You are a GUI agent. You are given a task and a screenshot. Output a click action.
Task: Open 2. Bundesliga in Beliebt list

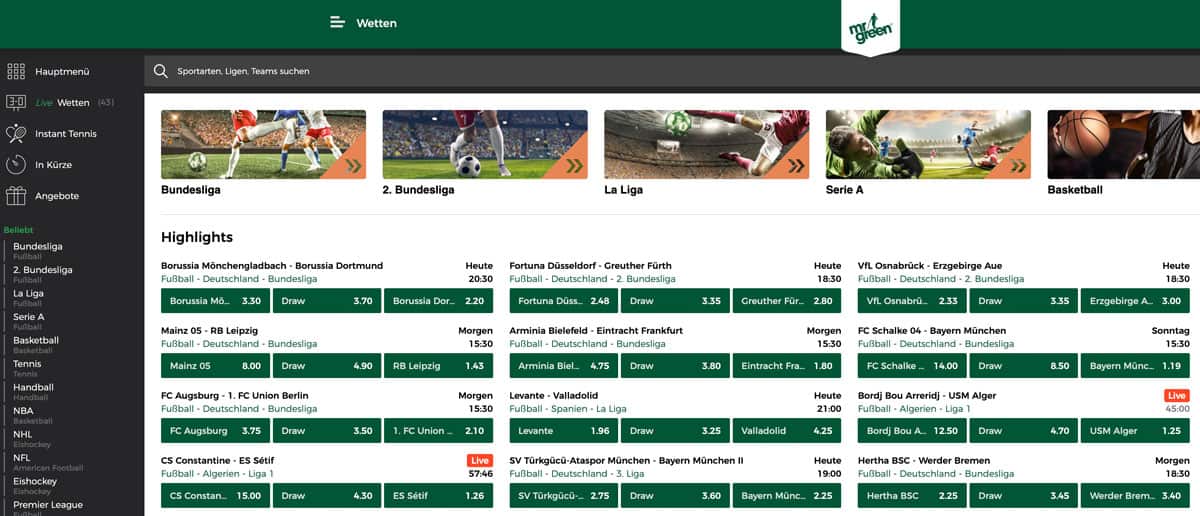[x=43, y=270]
